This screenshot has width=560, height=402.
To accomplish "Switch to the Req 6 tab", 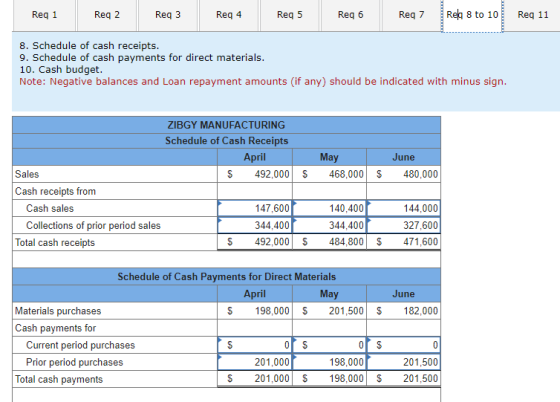I will point(350,15).
